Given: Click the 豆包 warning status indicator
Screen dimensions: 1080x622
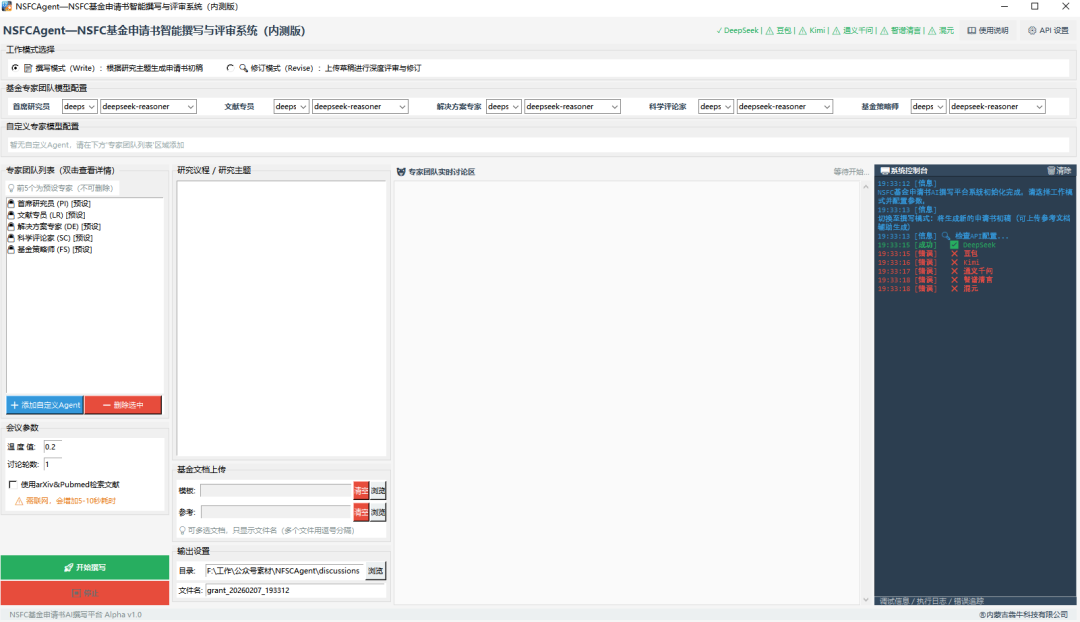Looking at the screenshot, I should click(778, 30).
